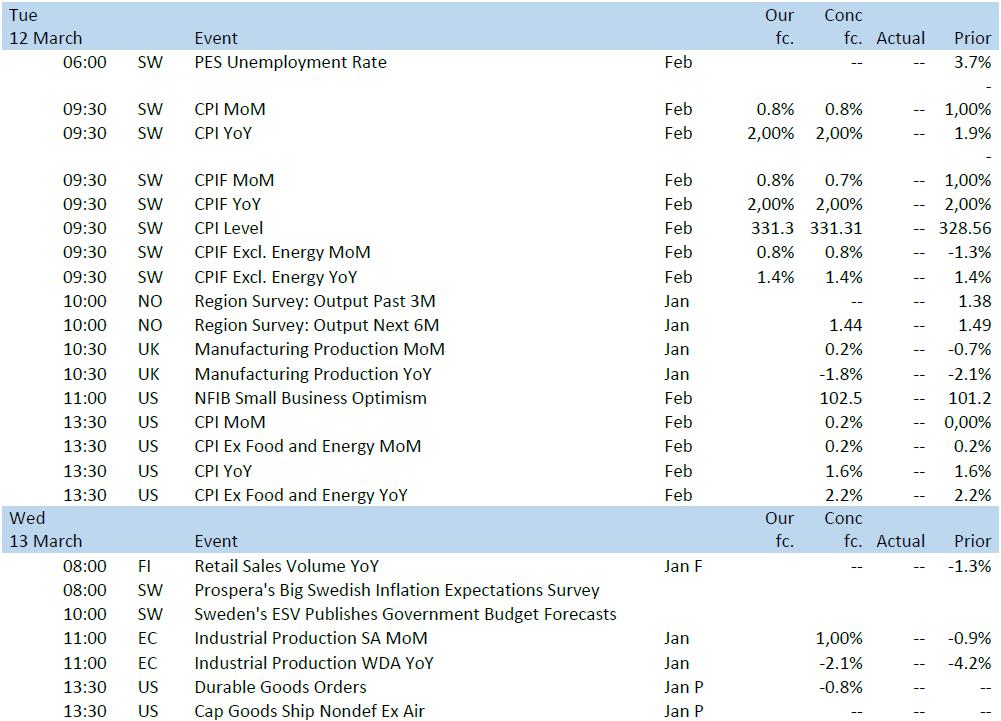
Task: Click the 11:00 time for NFIB
Action: (x=85, y=398)
